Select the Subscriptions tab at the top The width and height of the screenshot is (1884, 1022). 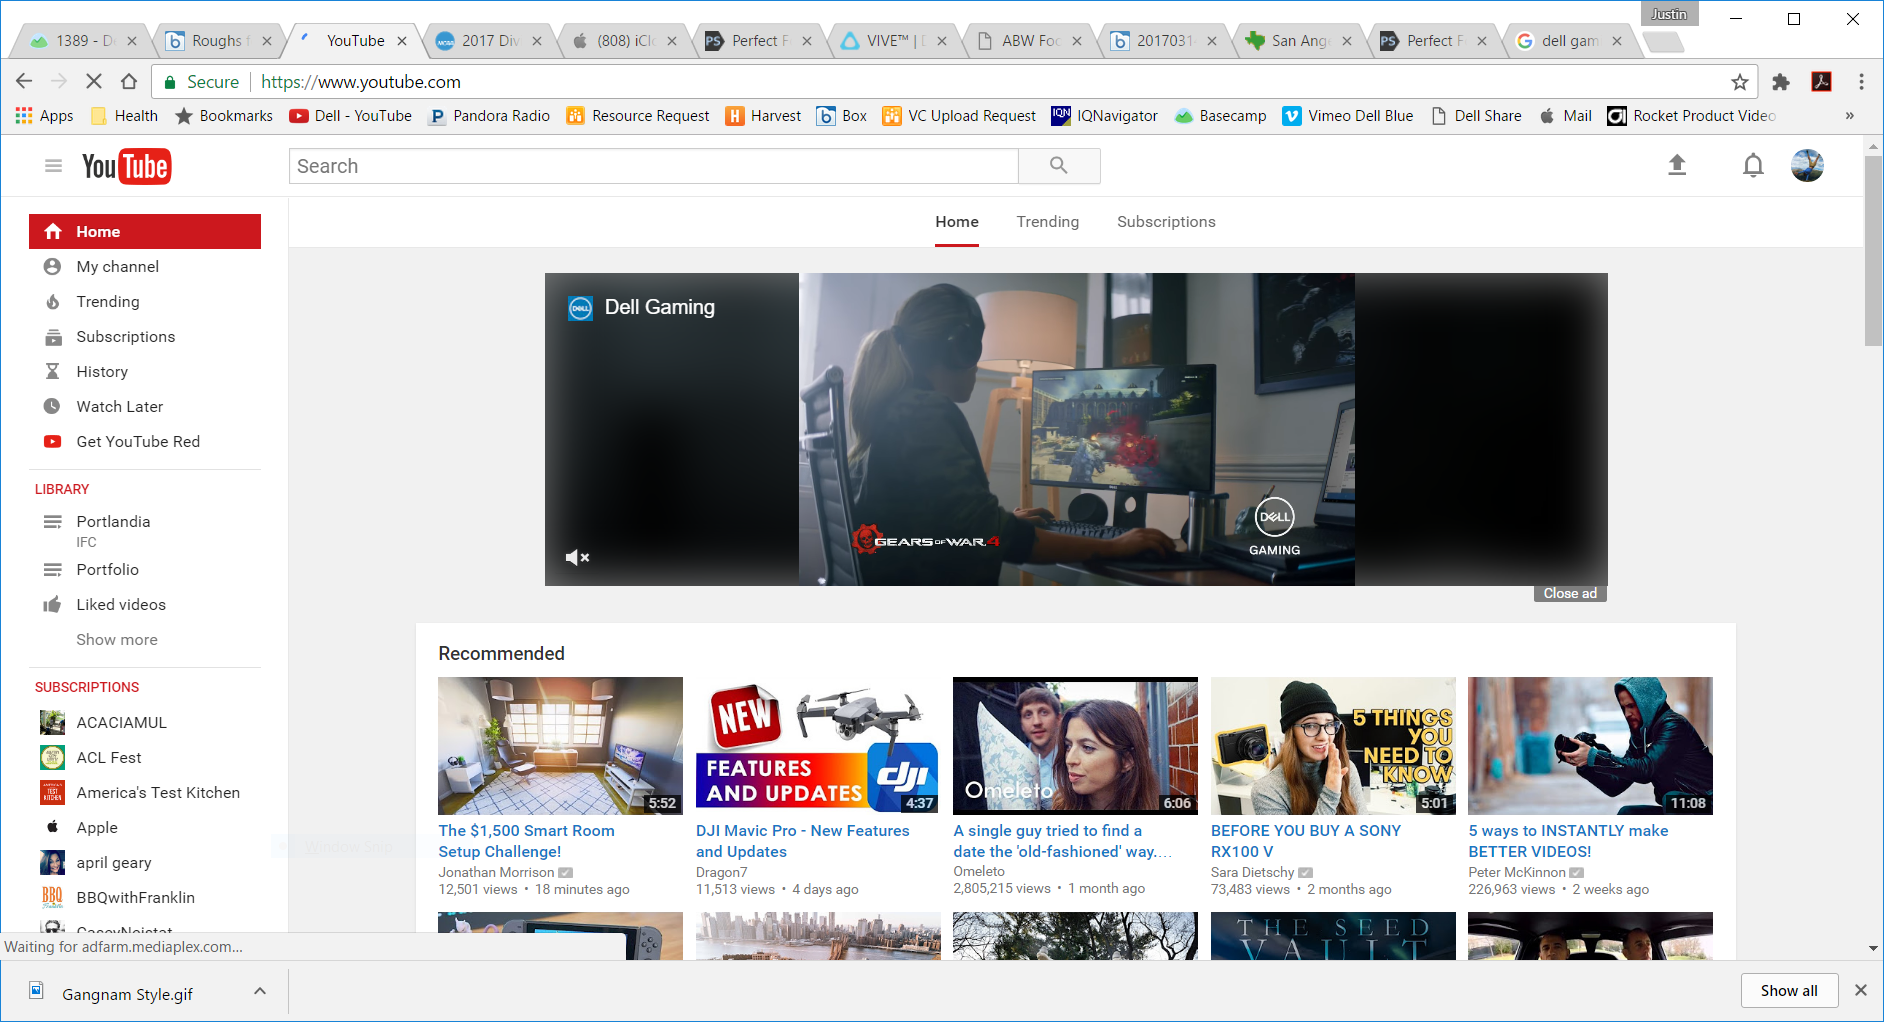coord(1166,222)
